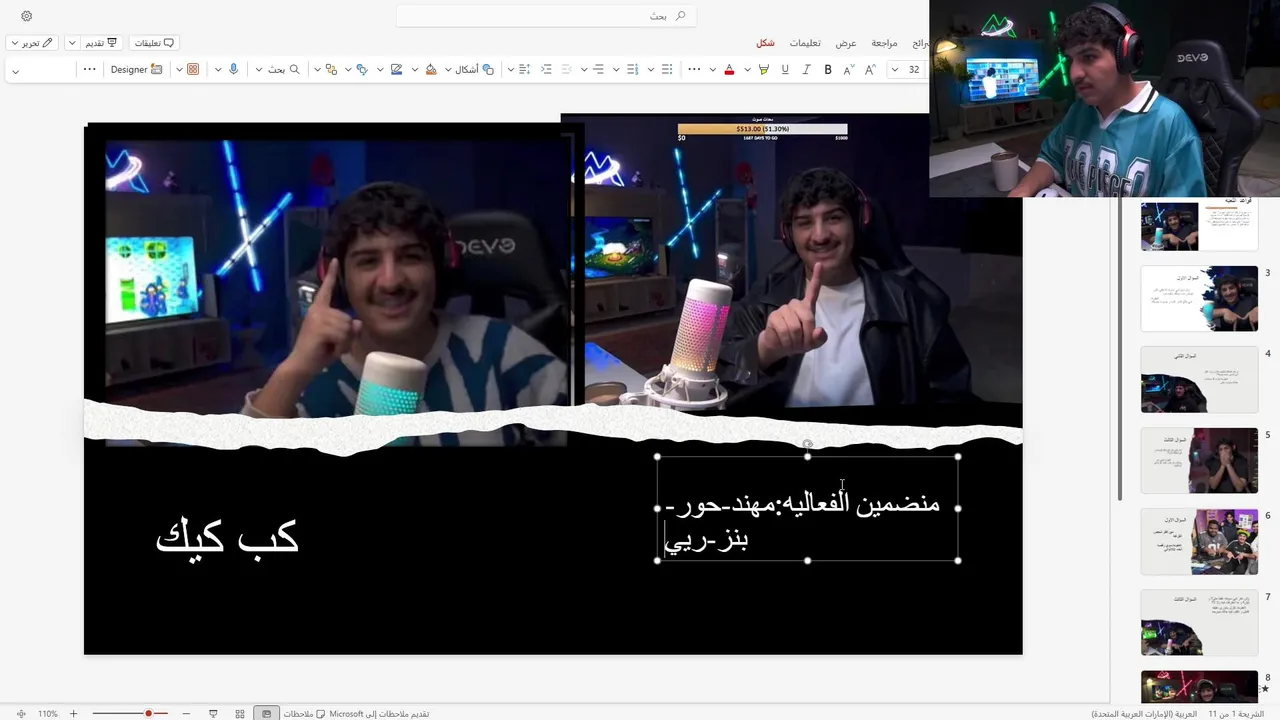This screenshot has width=1280, height=720.
Task: Open the Shapes gallery button
Action: tap(474, 70)
